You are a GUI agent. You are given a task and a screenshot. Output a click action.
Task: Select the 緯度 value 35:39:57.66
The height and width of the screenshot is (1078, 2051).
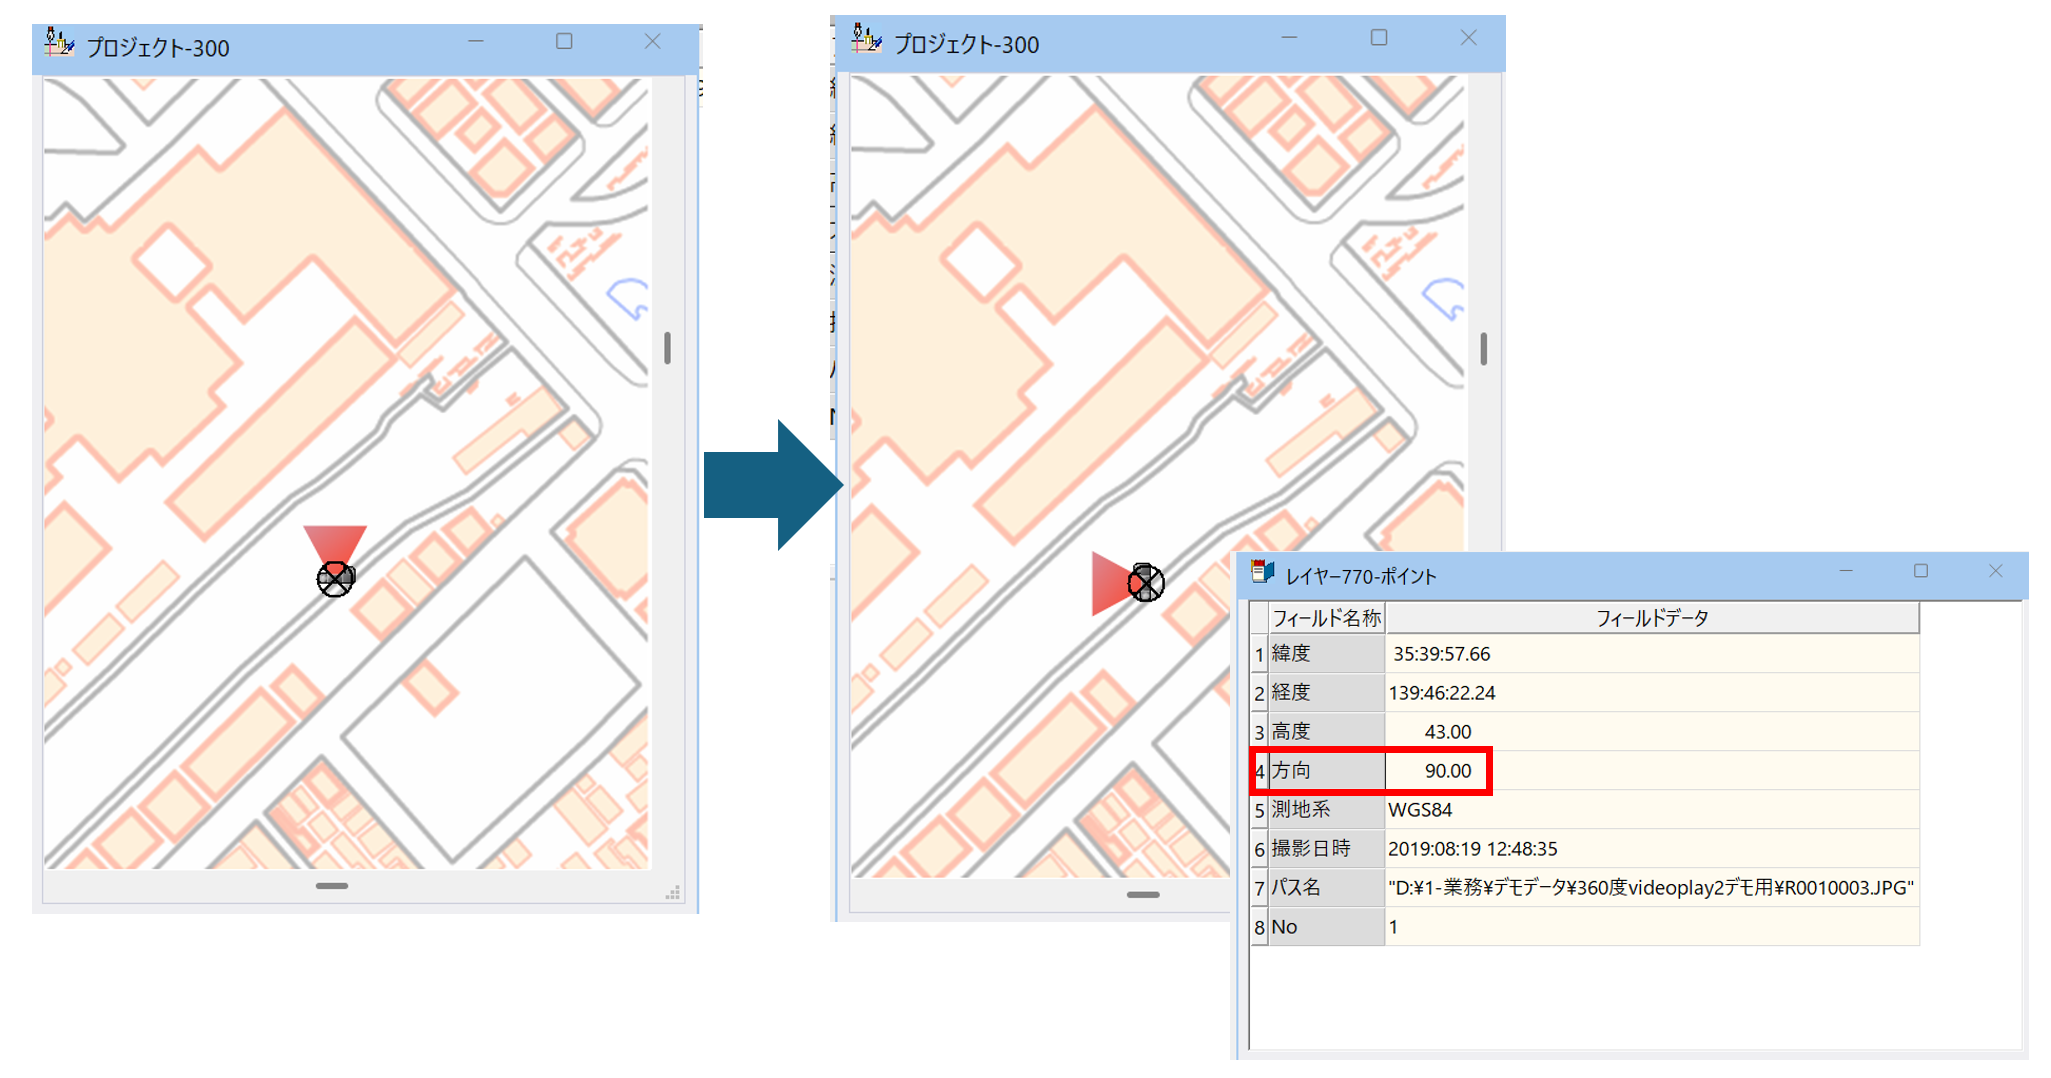click(x=1441, y=654)
